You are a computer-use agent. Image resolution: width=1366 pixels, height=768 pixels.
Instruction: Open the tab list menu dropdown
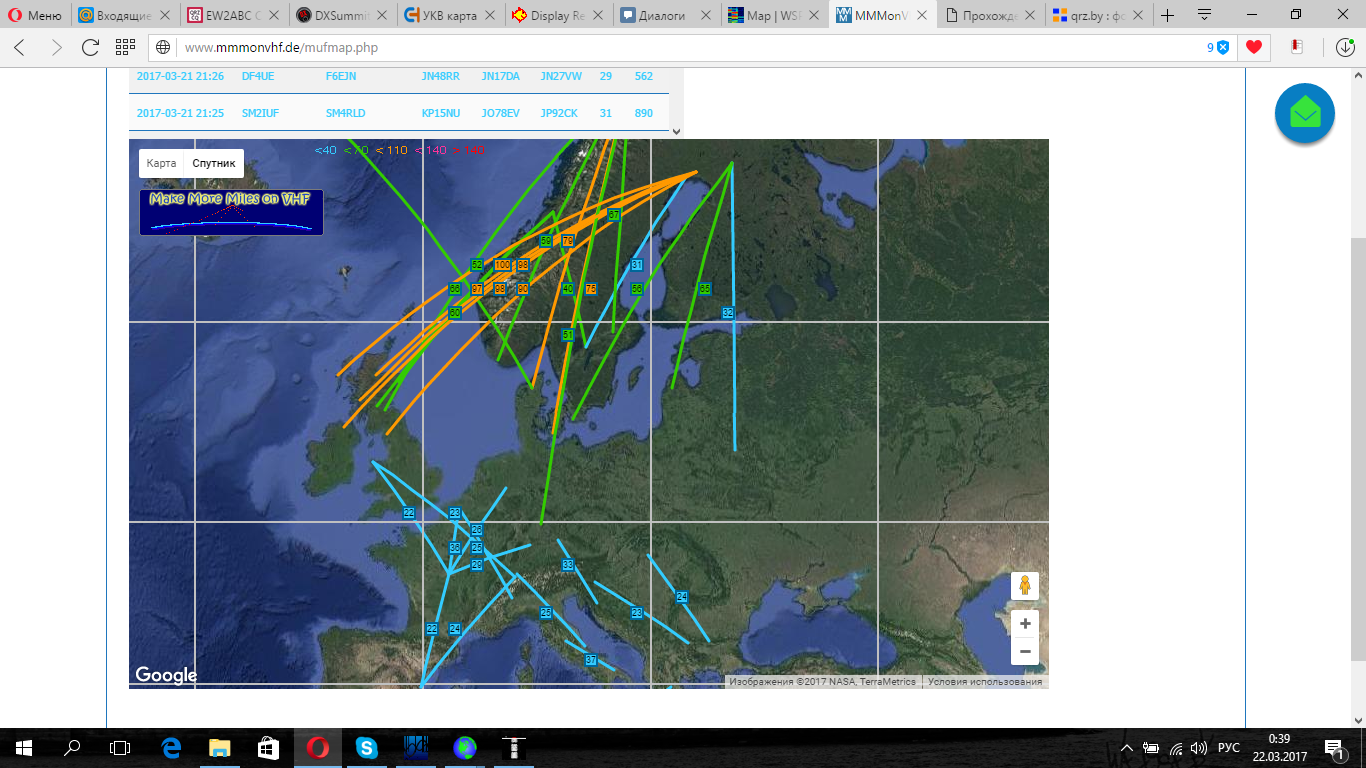point(1204,15)
